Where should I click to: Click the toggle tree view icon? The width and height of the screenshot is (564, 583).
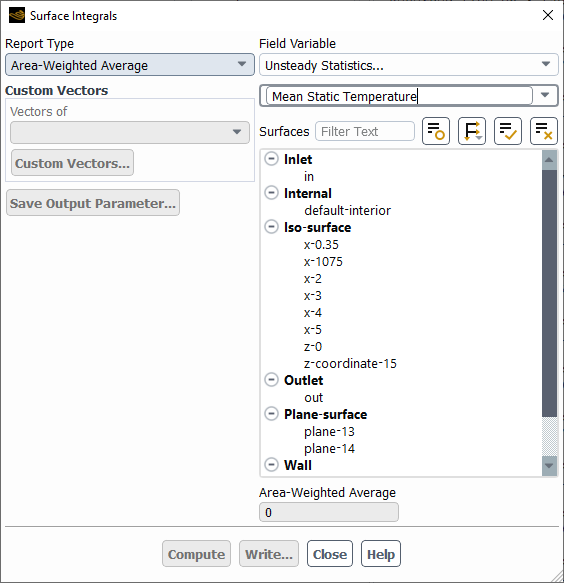(436, 131)
